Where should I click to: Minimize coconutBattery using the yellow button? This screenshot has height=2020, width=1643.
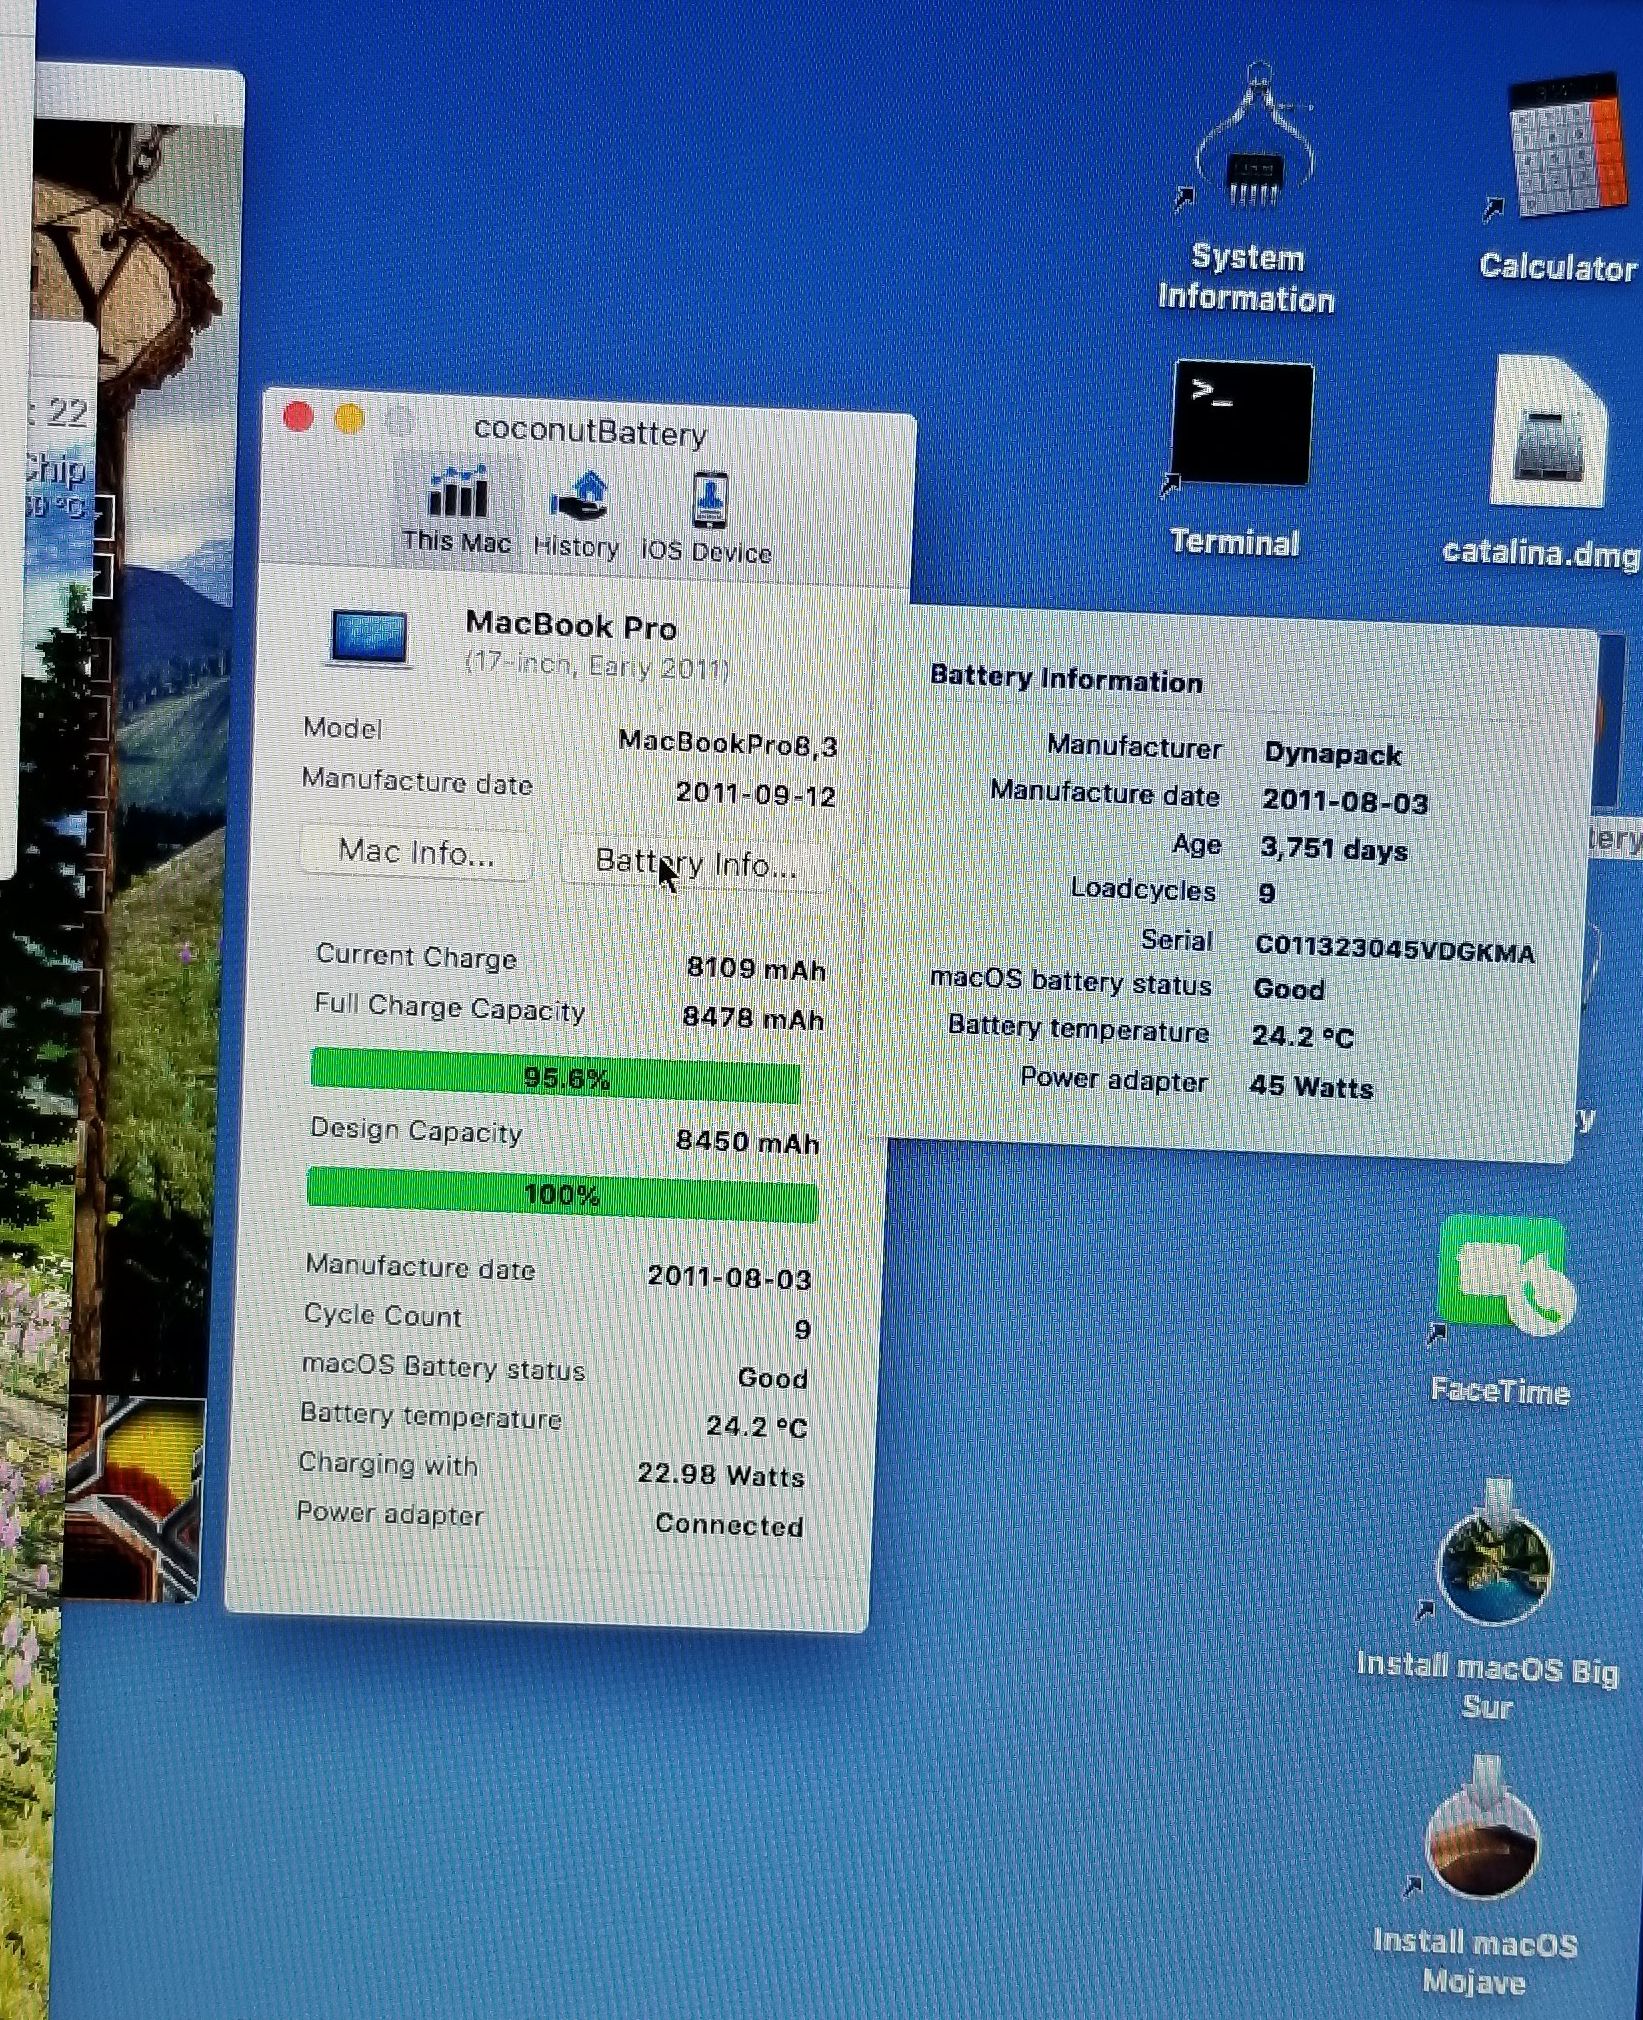coord(349,419)
